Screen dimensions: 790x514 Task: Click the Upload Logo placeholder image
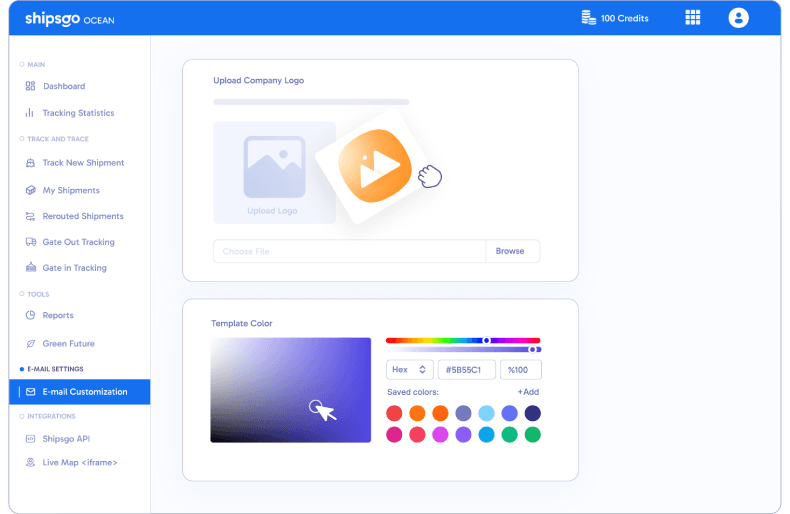tap(274, 172)
